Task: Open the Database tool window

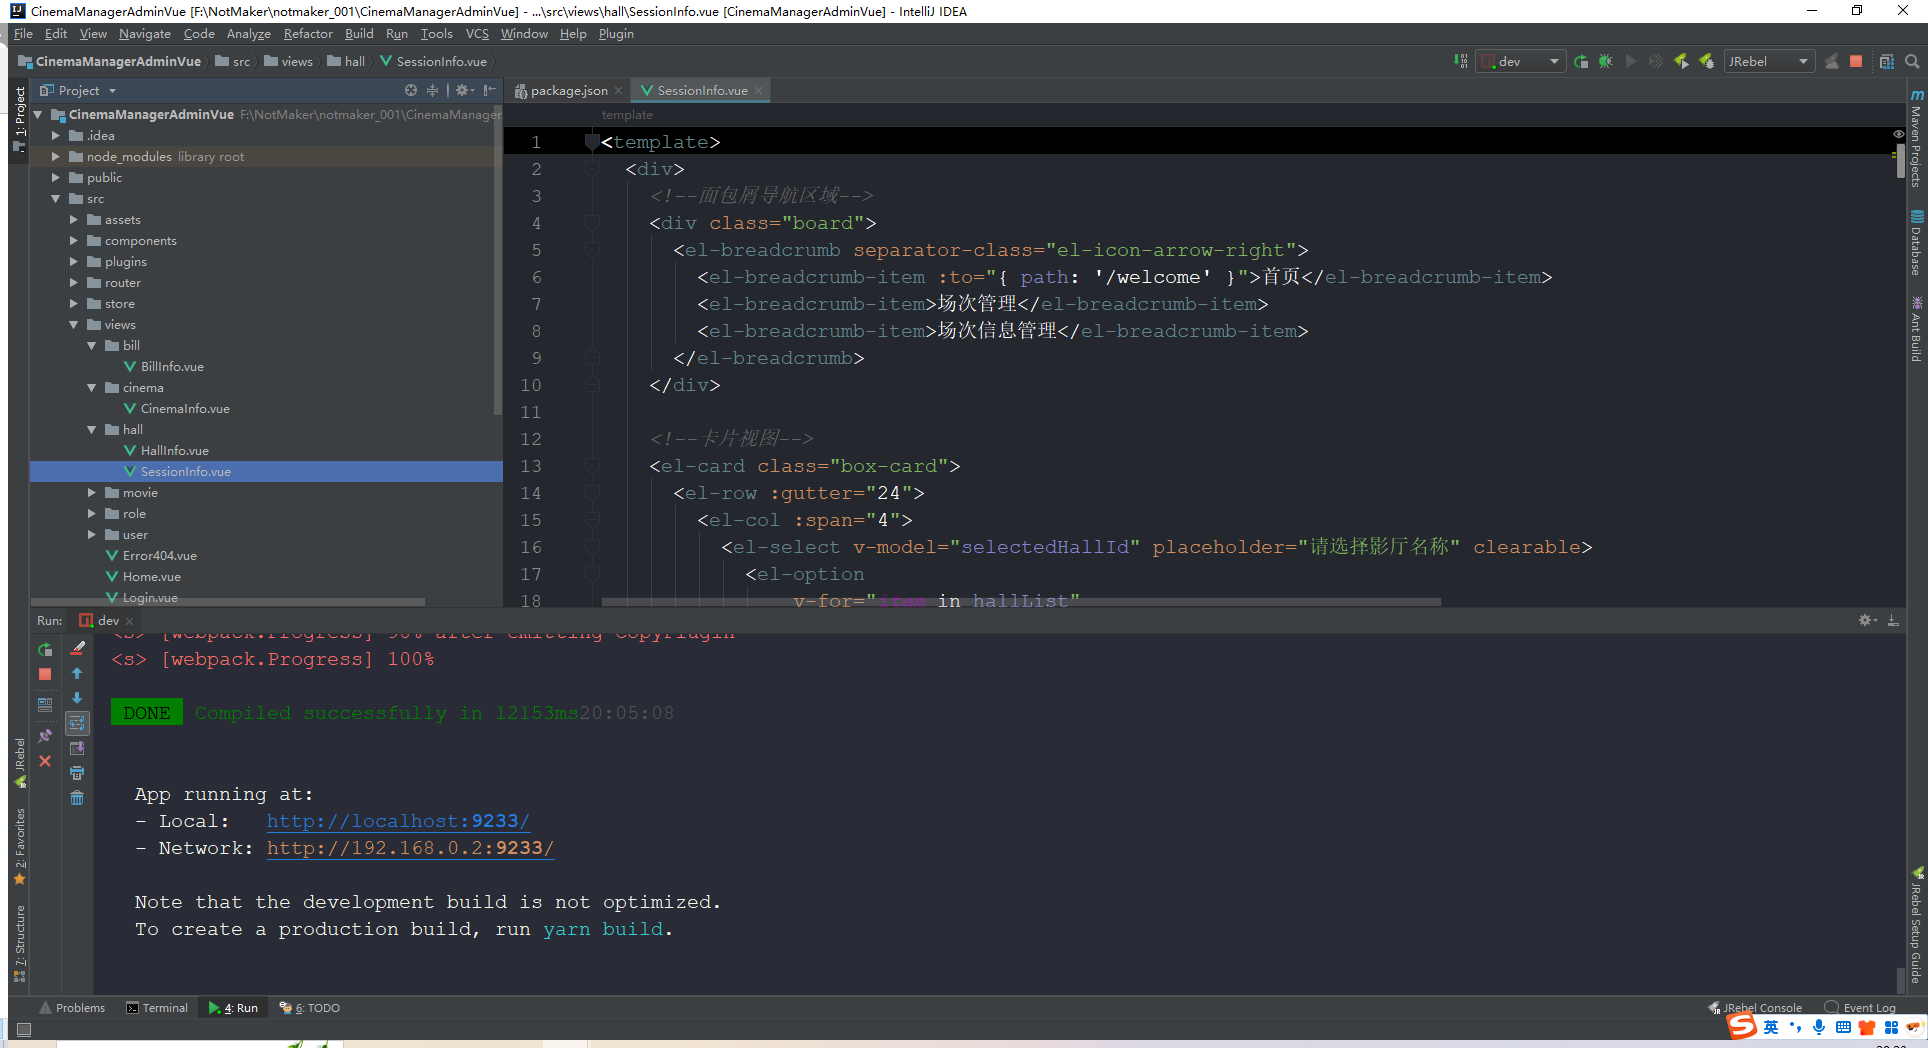Action: [x=1915, y=240]
